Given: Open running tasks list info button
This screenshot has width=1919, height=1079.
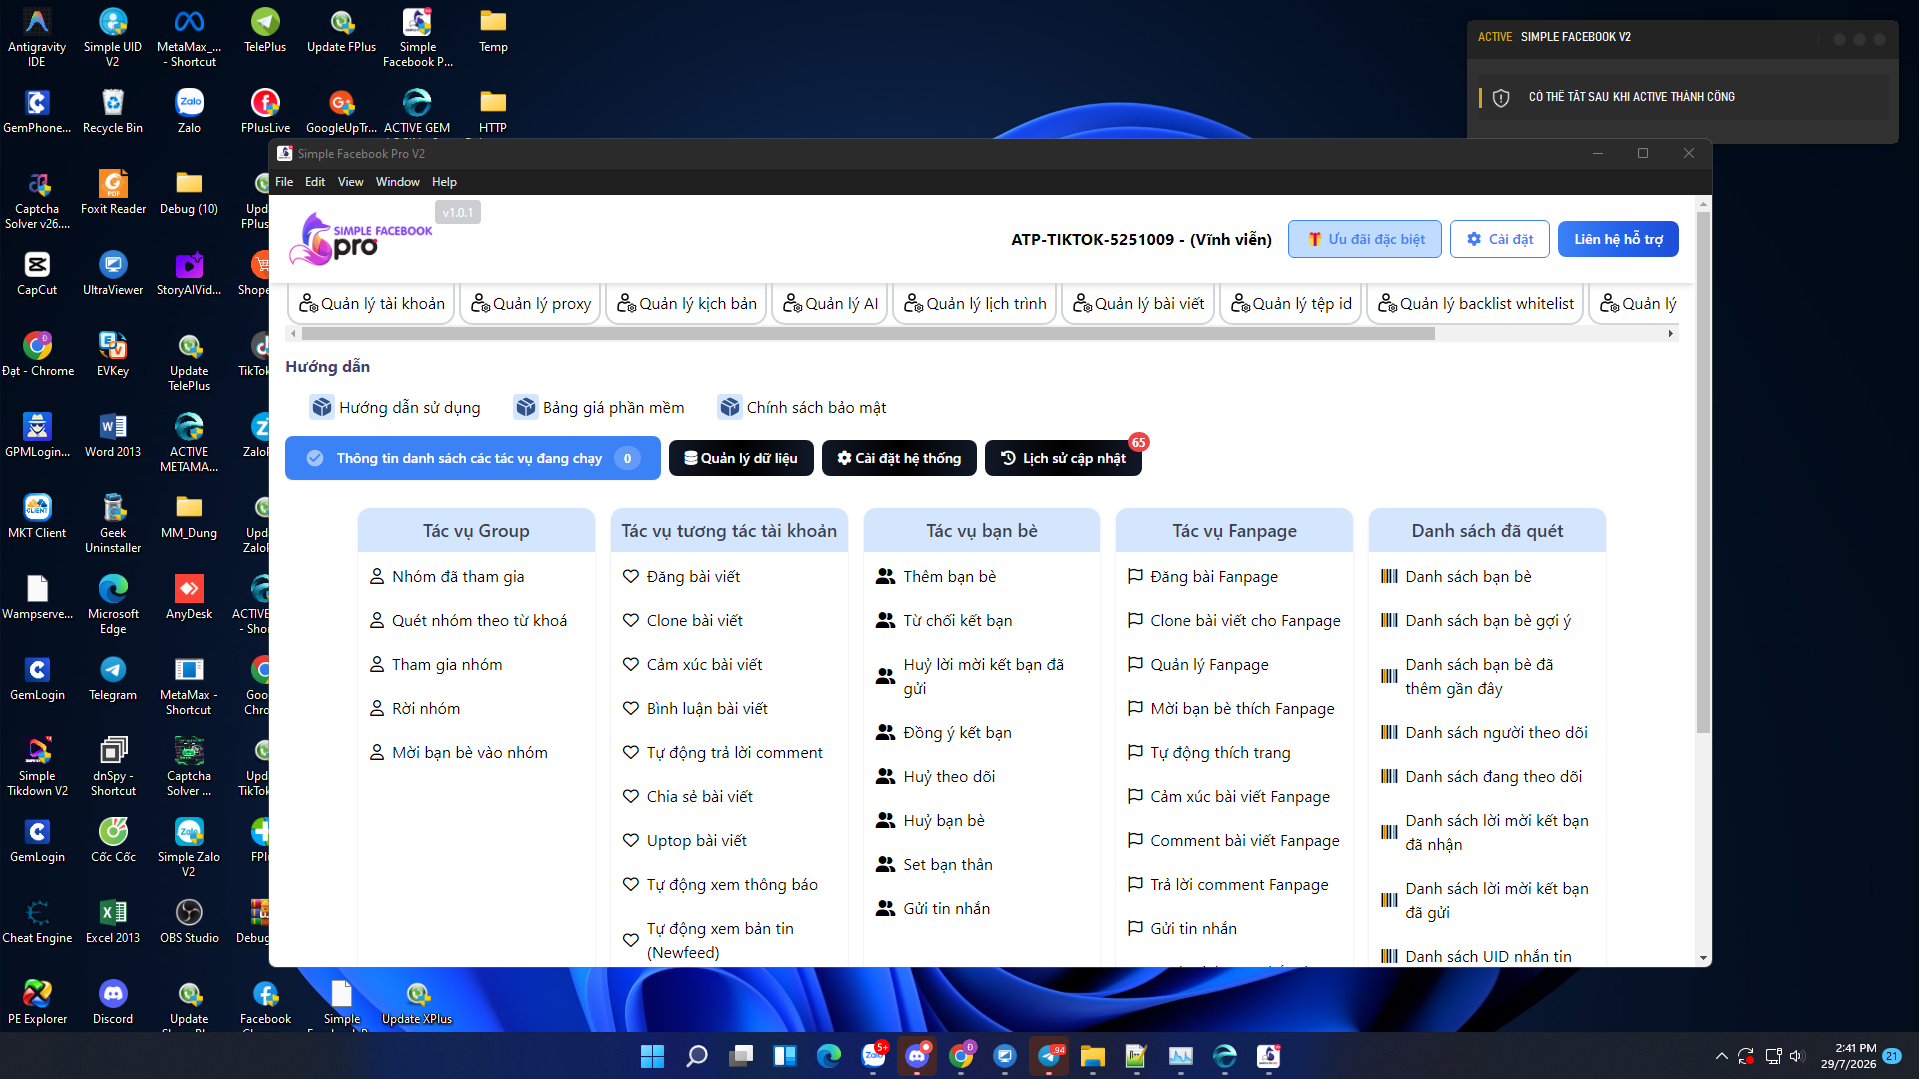Looking at the screenshot, I should (473, 458).
